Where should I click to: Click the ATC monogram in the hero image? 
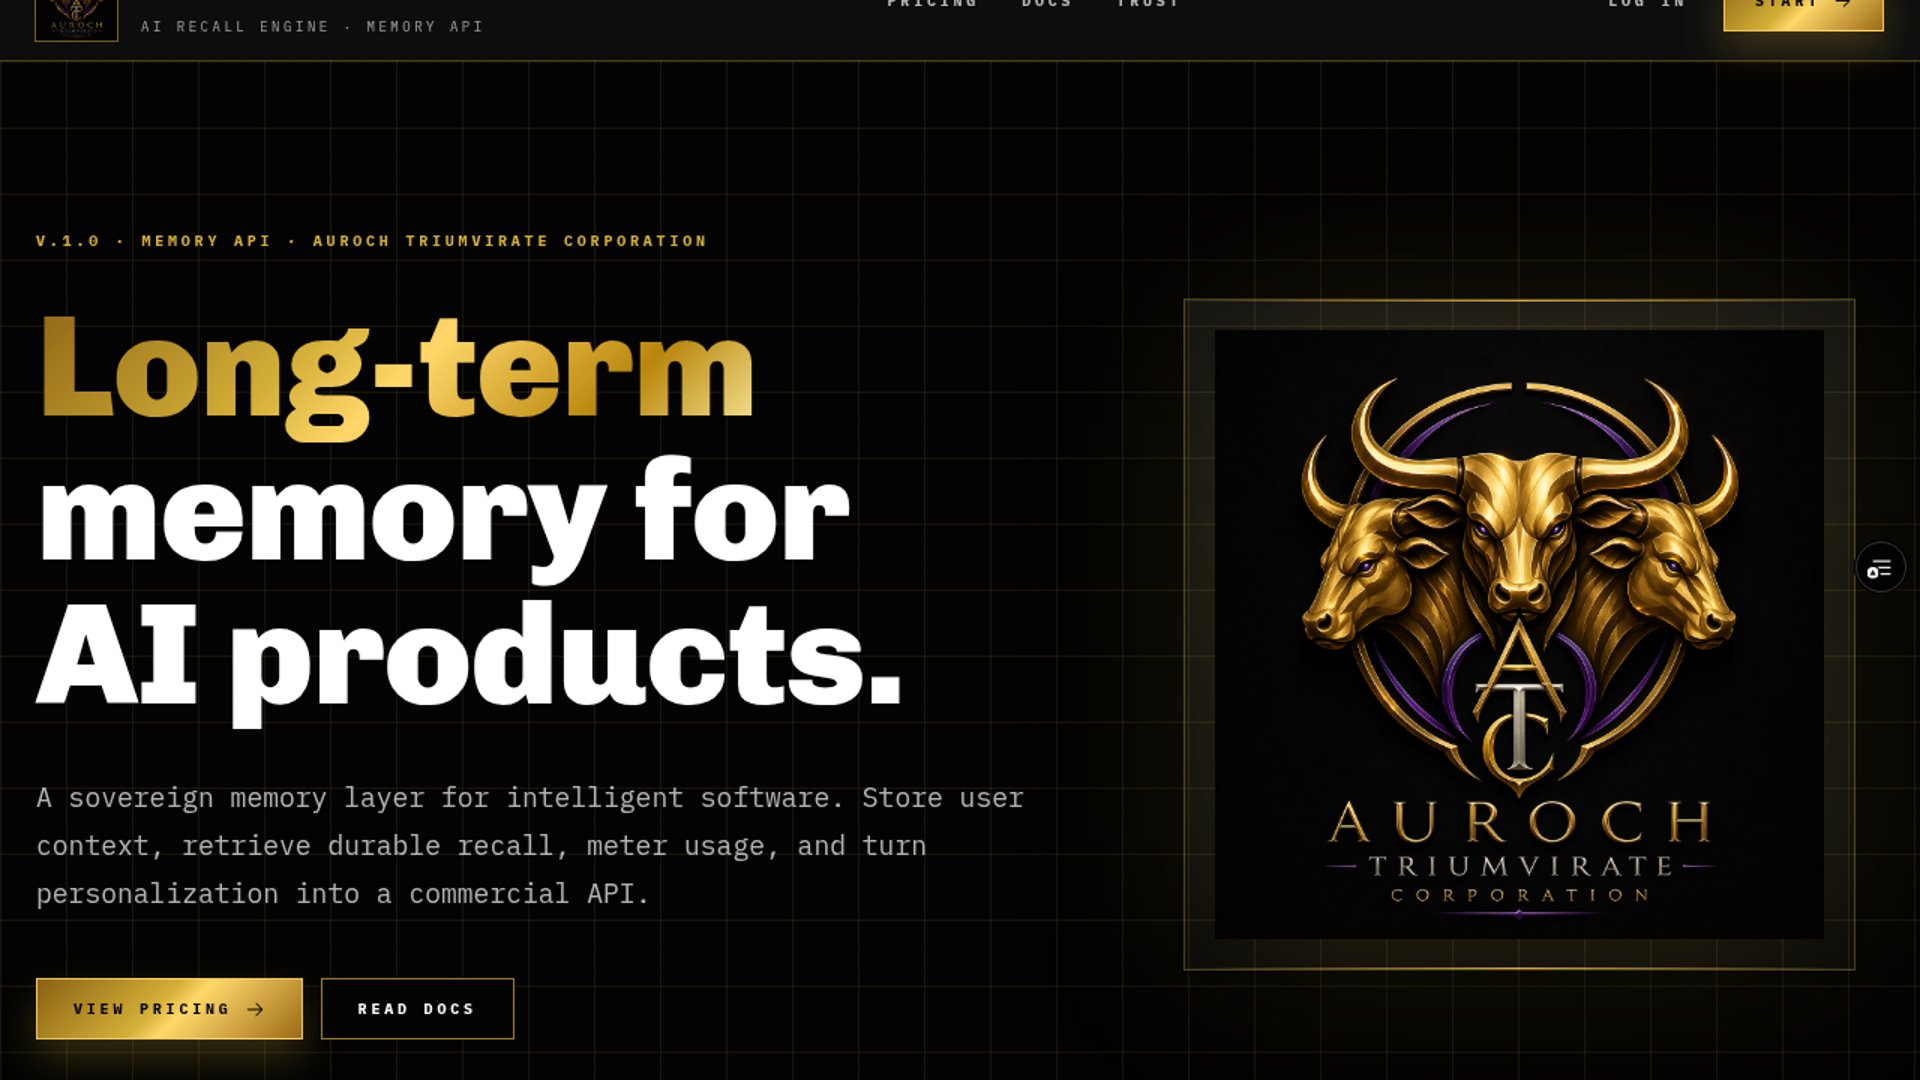pyautogui.click(x=1519, y=700)
